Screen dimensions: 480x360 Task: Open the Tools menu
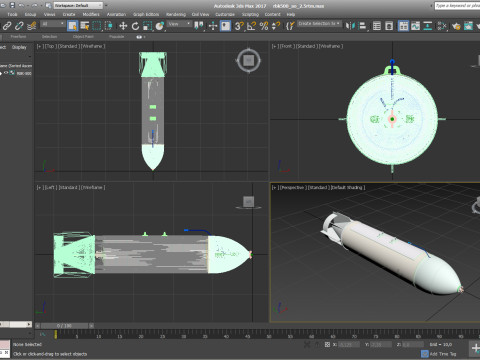(x=12, y=14)
